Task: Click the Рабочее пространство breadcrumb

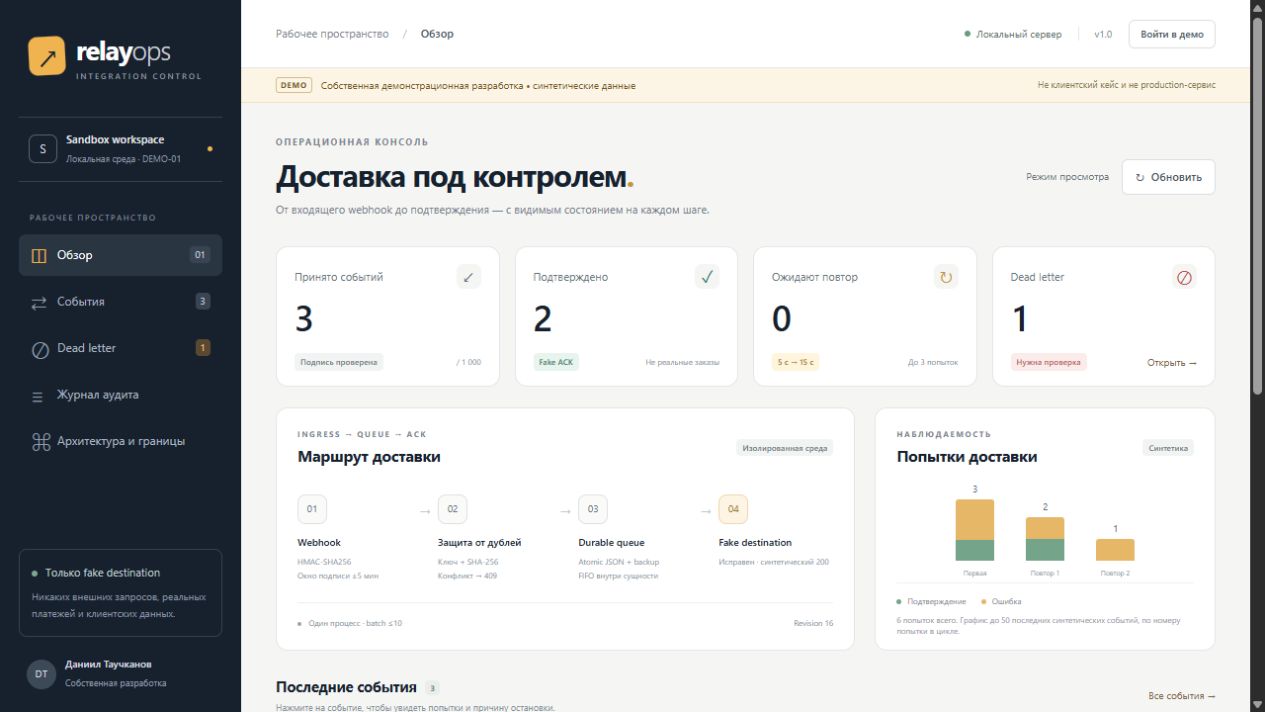Action: coord(332,34)
